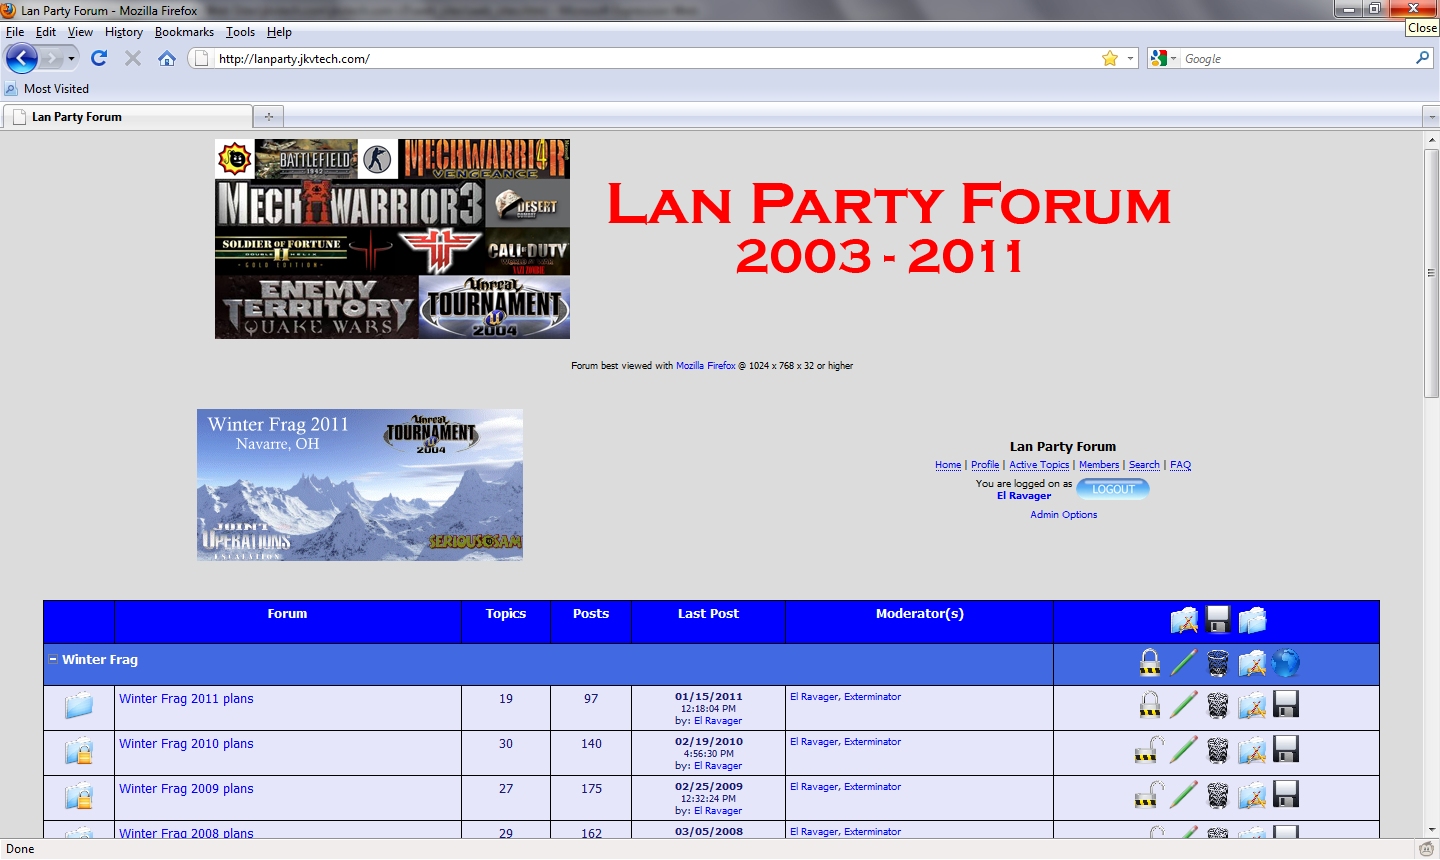The height and width of the screenshot is (860, 1440).
Task: Delete Winter Frag 2010 plans using trash icon
Action: coord(1218,750)
